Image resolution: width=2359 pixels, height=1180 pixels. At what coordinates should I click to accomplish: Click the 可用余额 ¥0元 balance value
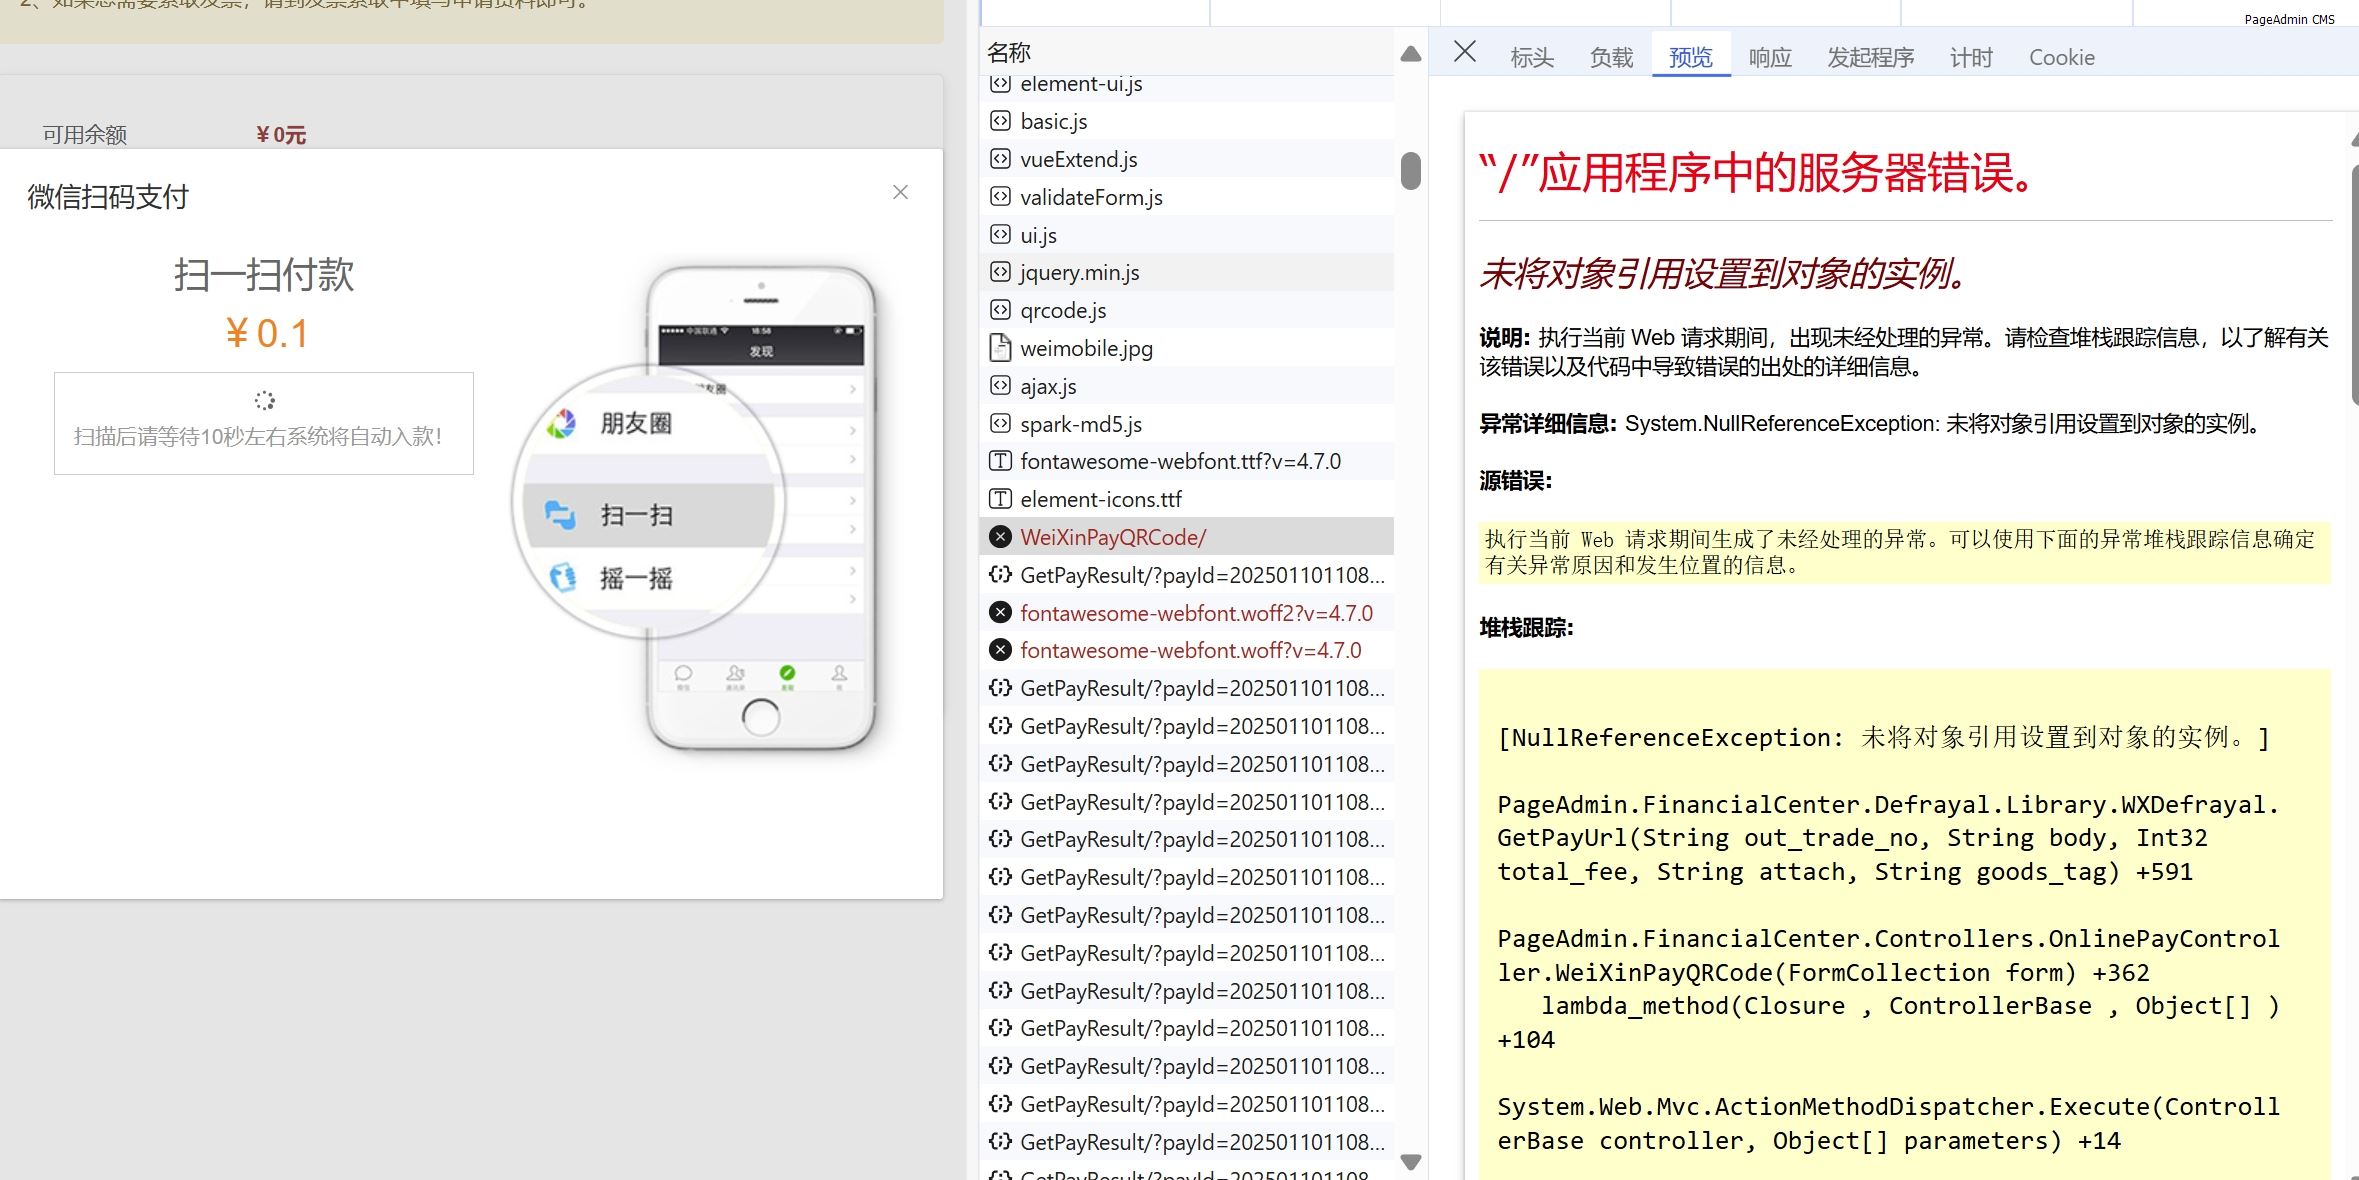281,135
